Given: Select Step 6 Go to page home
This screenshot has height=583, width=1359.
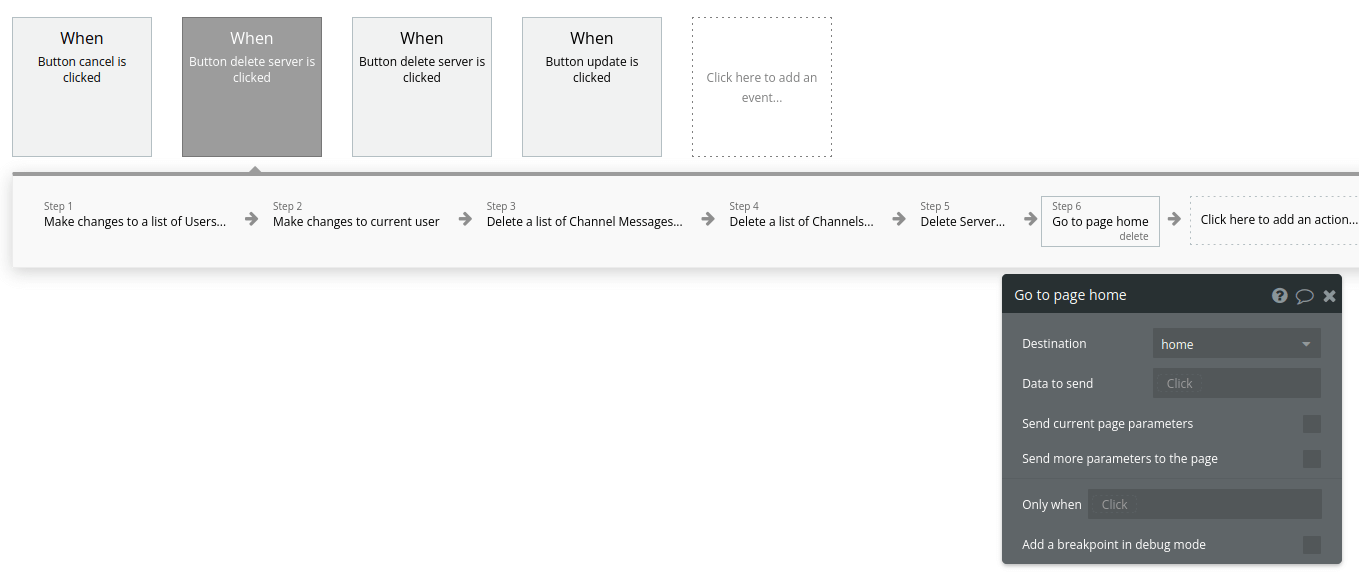Looking at the screenshot, I should tap(1100, 220).
